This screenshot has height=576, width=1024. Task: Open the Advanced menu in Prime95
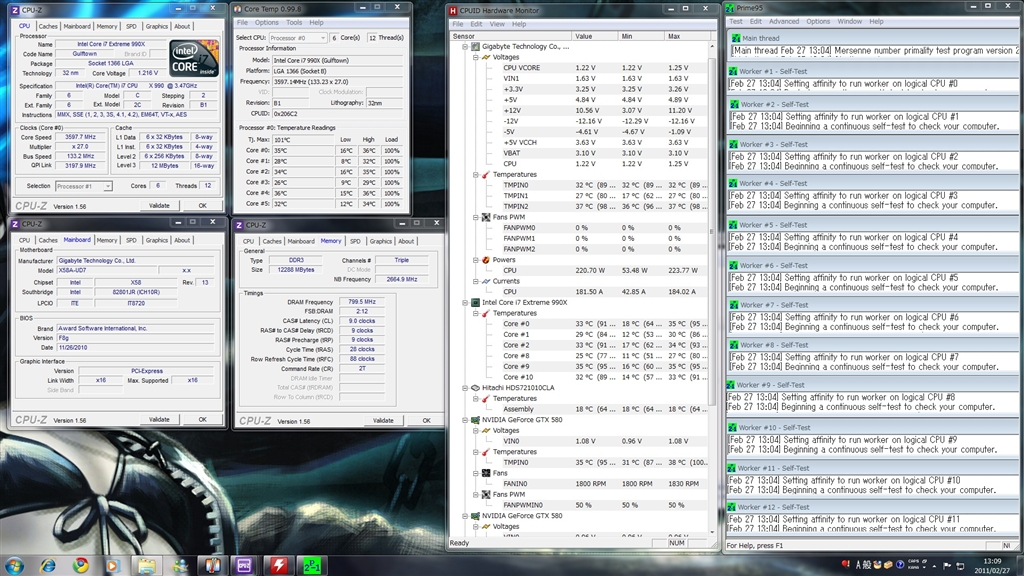pyautogui.click(x=783, y=21)
